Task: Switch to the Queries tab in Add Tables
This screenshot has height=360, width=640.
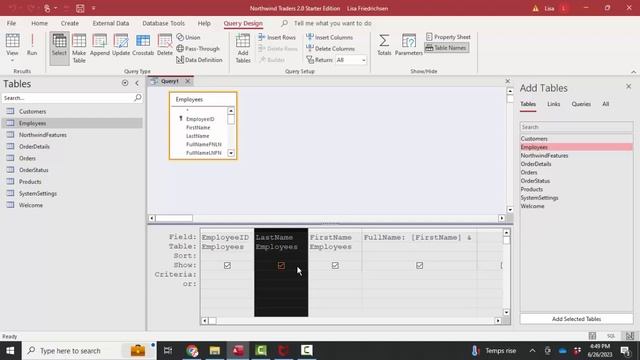Action: pos(581,104)
